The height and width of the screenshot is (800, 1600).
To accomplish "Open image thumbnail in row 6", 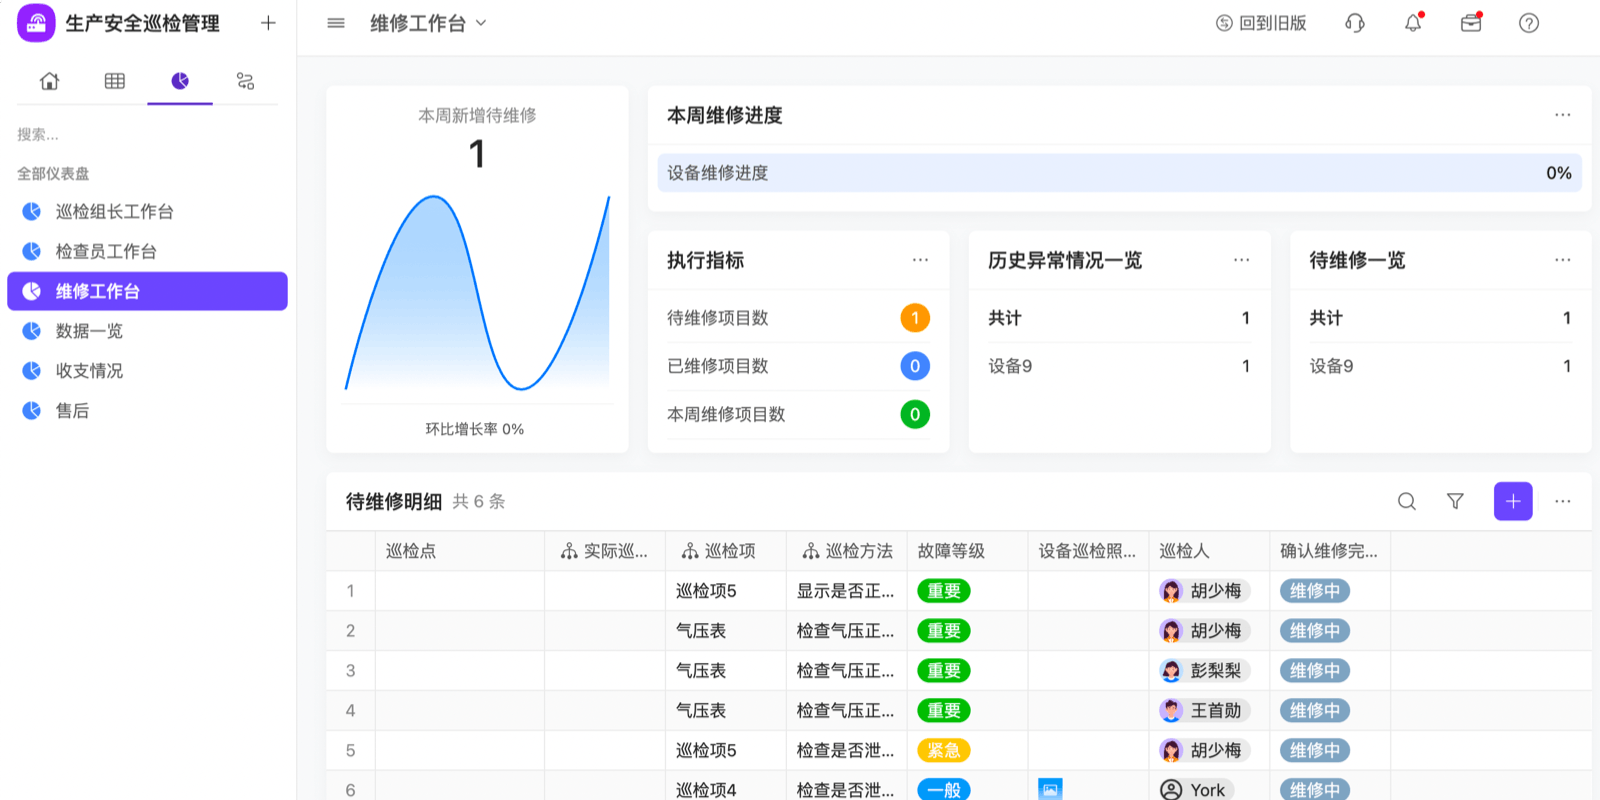I will (1050, 789).
